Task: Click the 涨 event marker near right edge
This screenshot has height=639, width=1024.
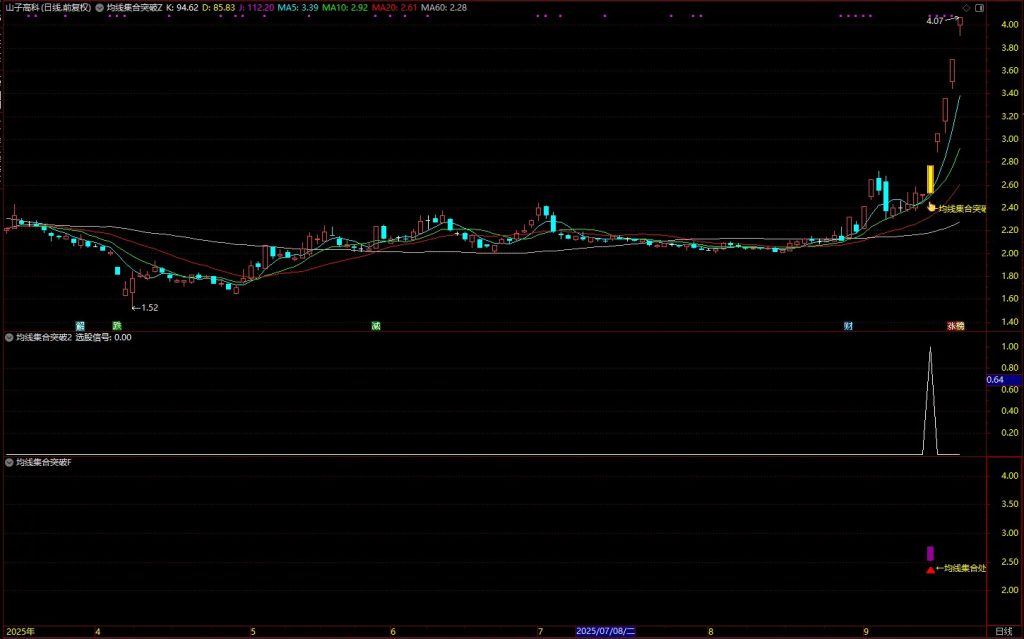Action: (x=953, y=325)
